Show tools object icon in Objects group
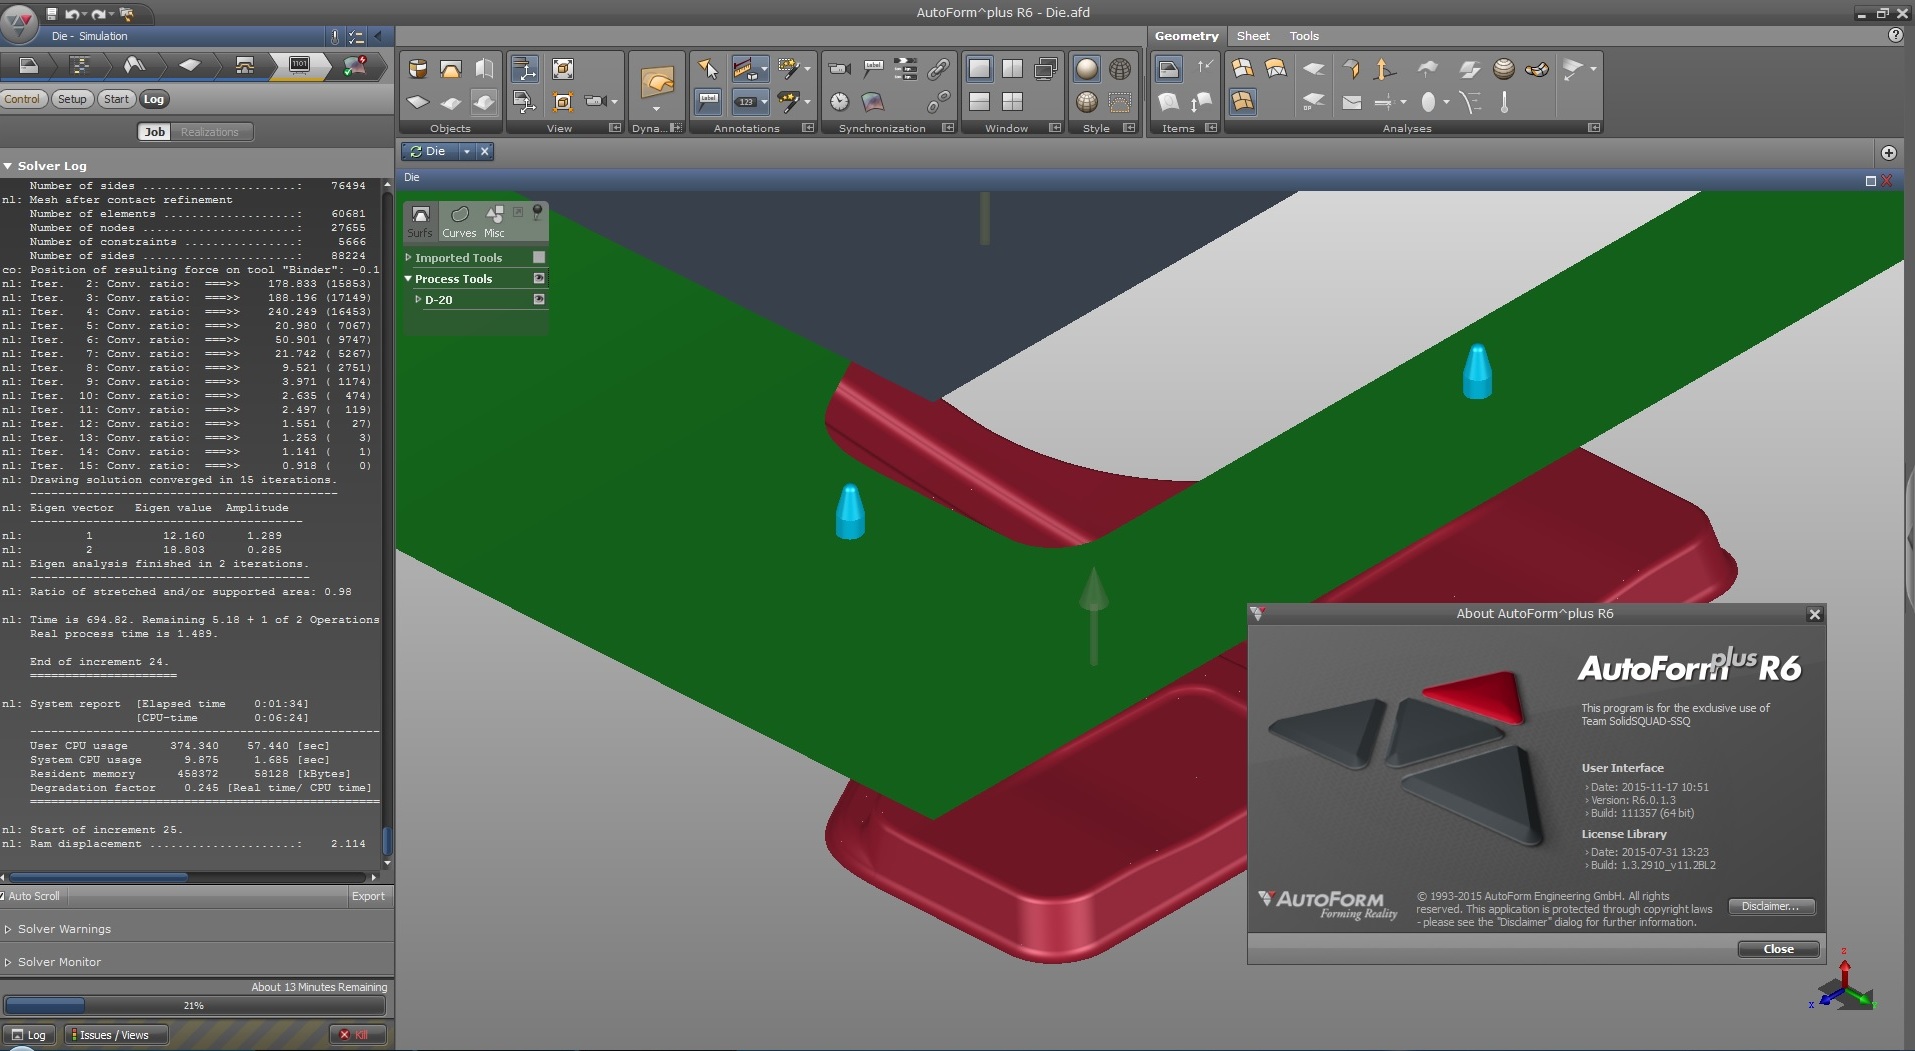 (x=451, y=68)
